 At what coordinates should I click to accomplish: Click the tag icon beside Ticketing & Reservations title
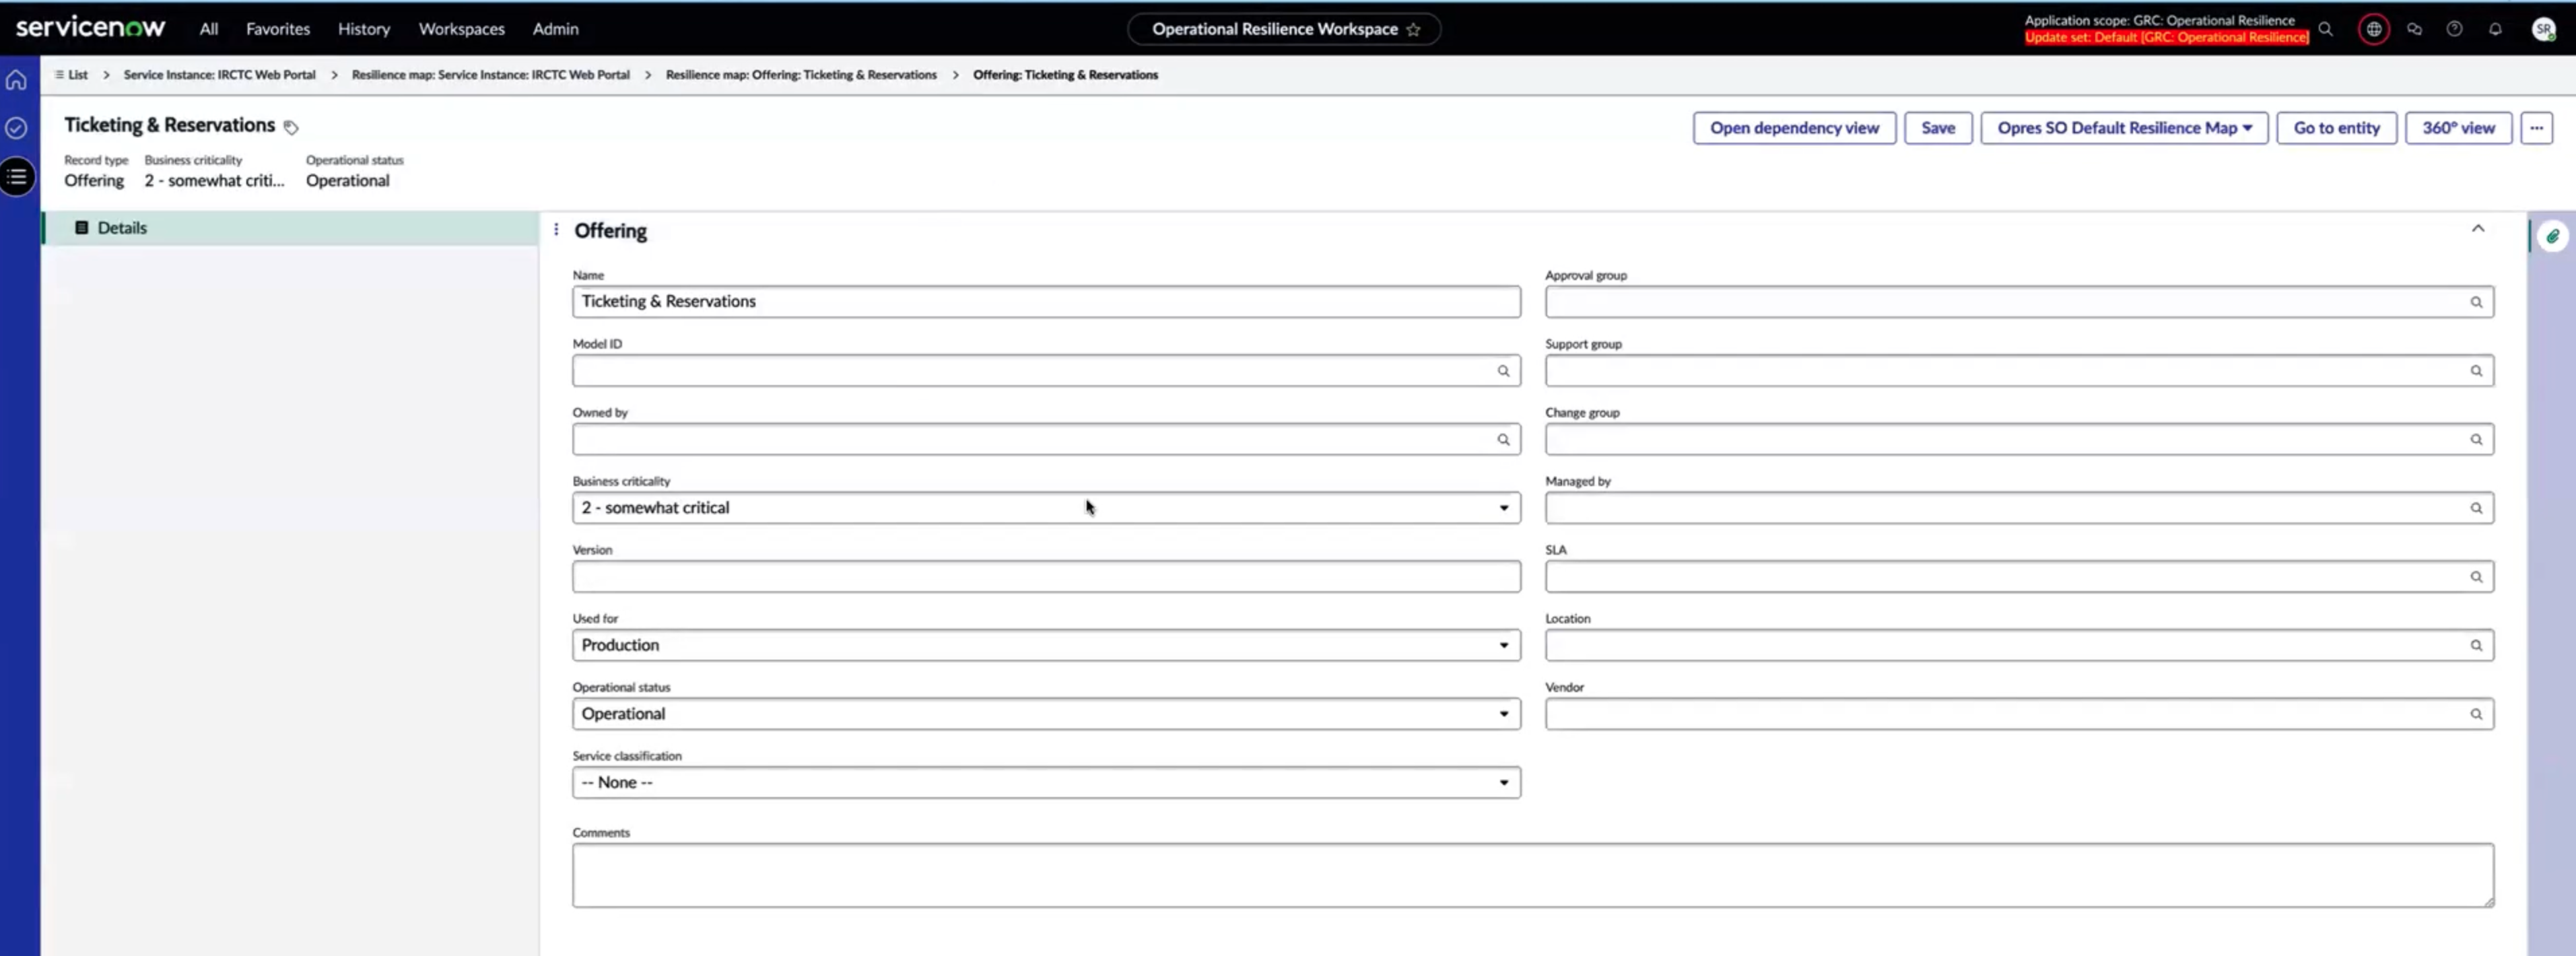(291, 127)
